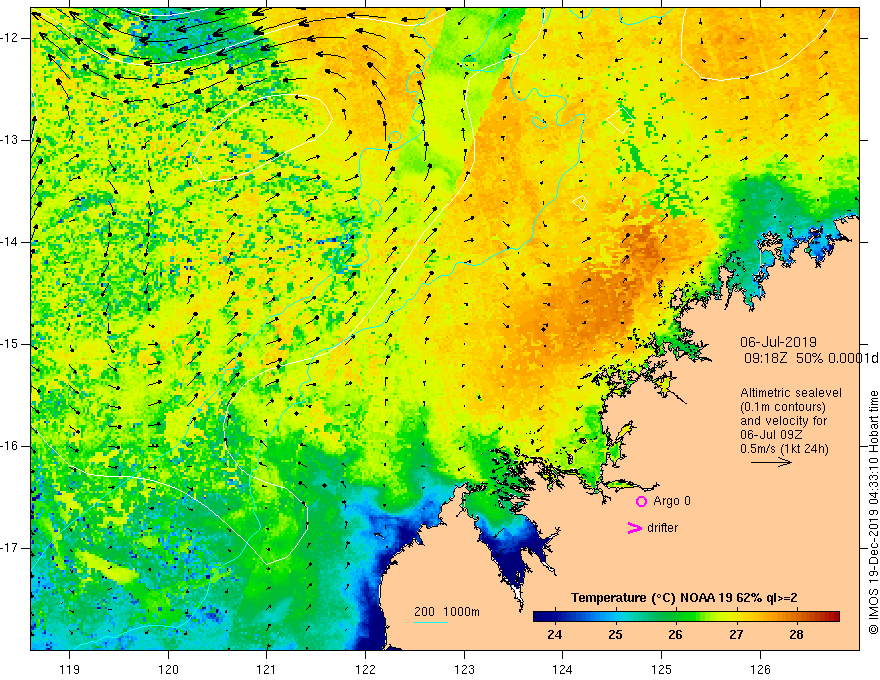Click the 'Temperature (°C) NOAA 19 62% ql>=2' title

[x=684, y=598]
